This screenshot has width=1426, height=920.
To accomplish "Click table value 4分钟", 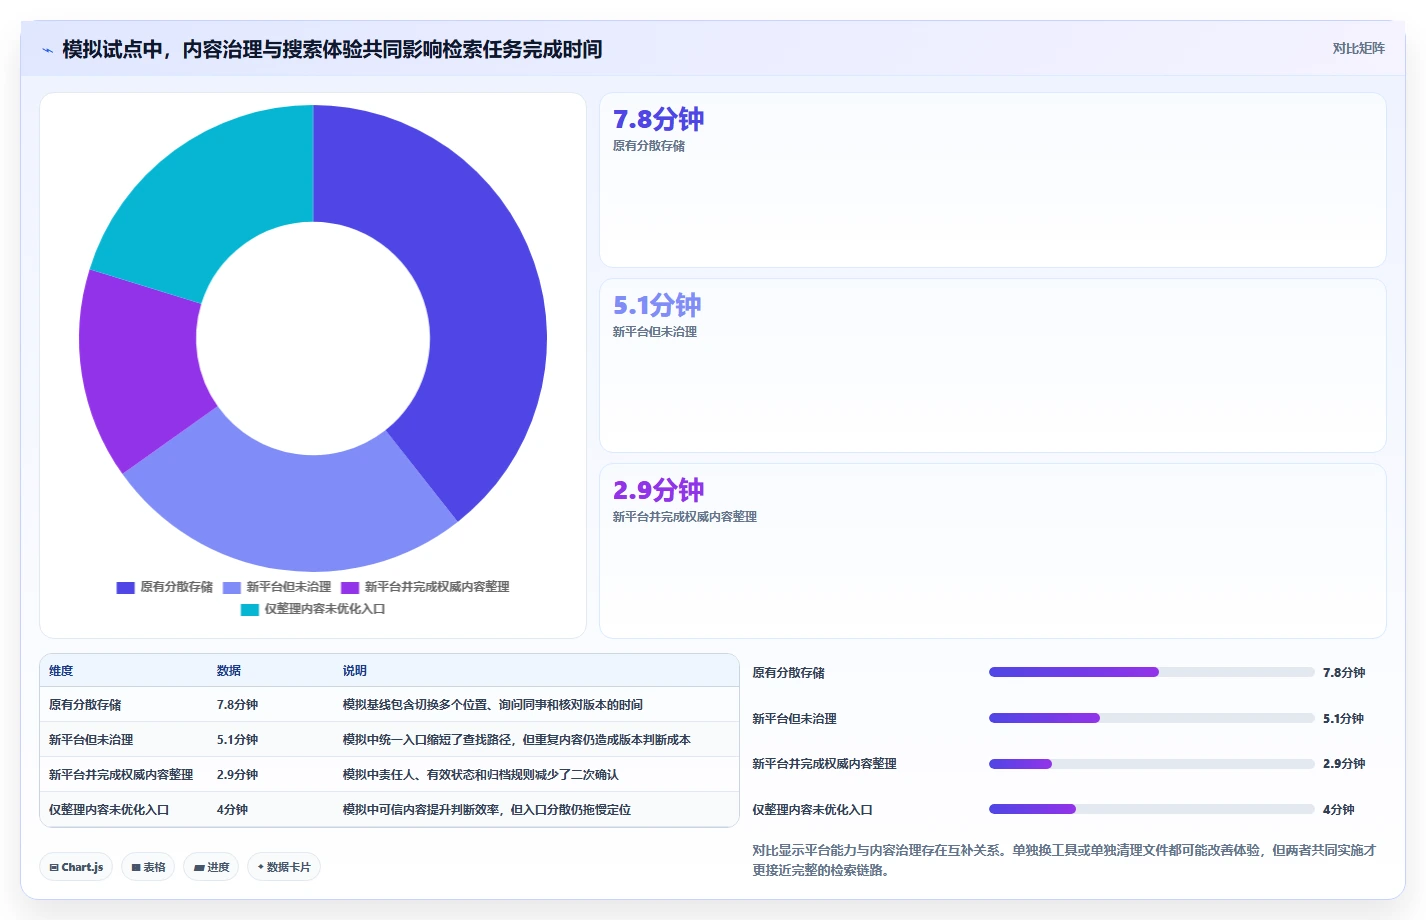I will [232, 810].
